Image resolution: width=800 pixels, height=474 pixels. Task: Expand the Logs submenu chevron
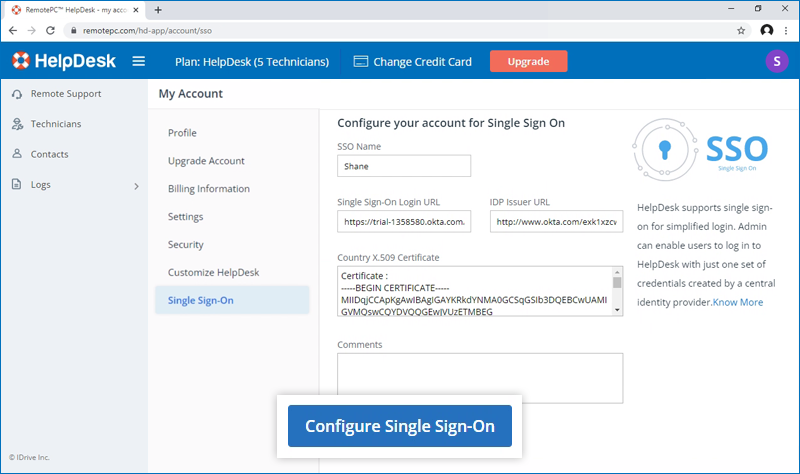coord(136,185)
